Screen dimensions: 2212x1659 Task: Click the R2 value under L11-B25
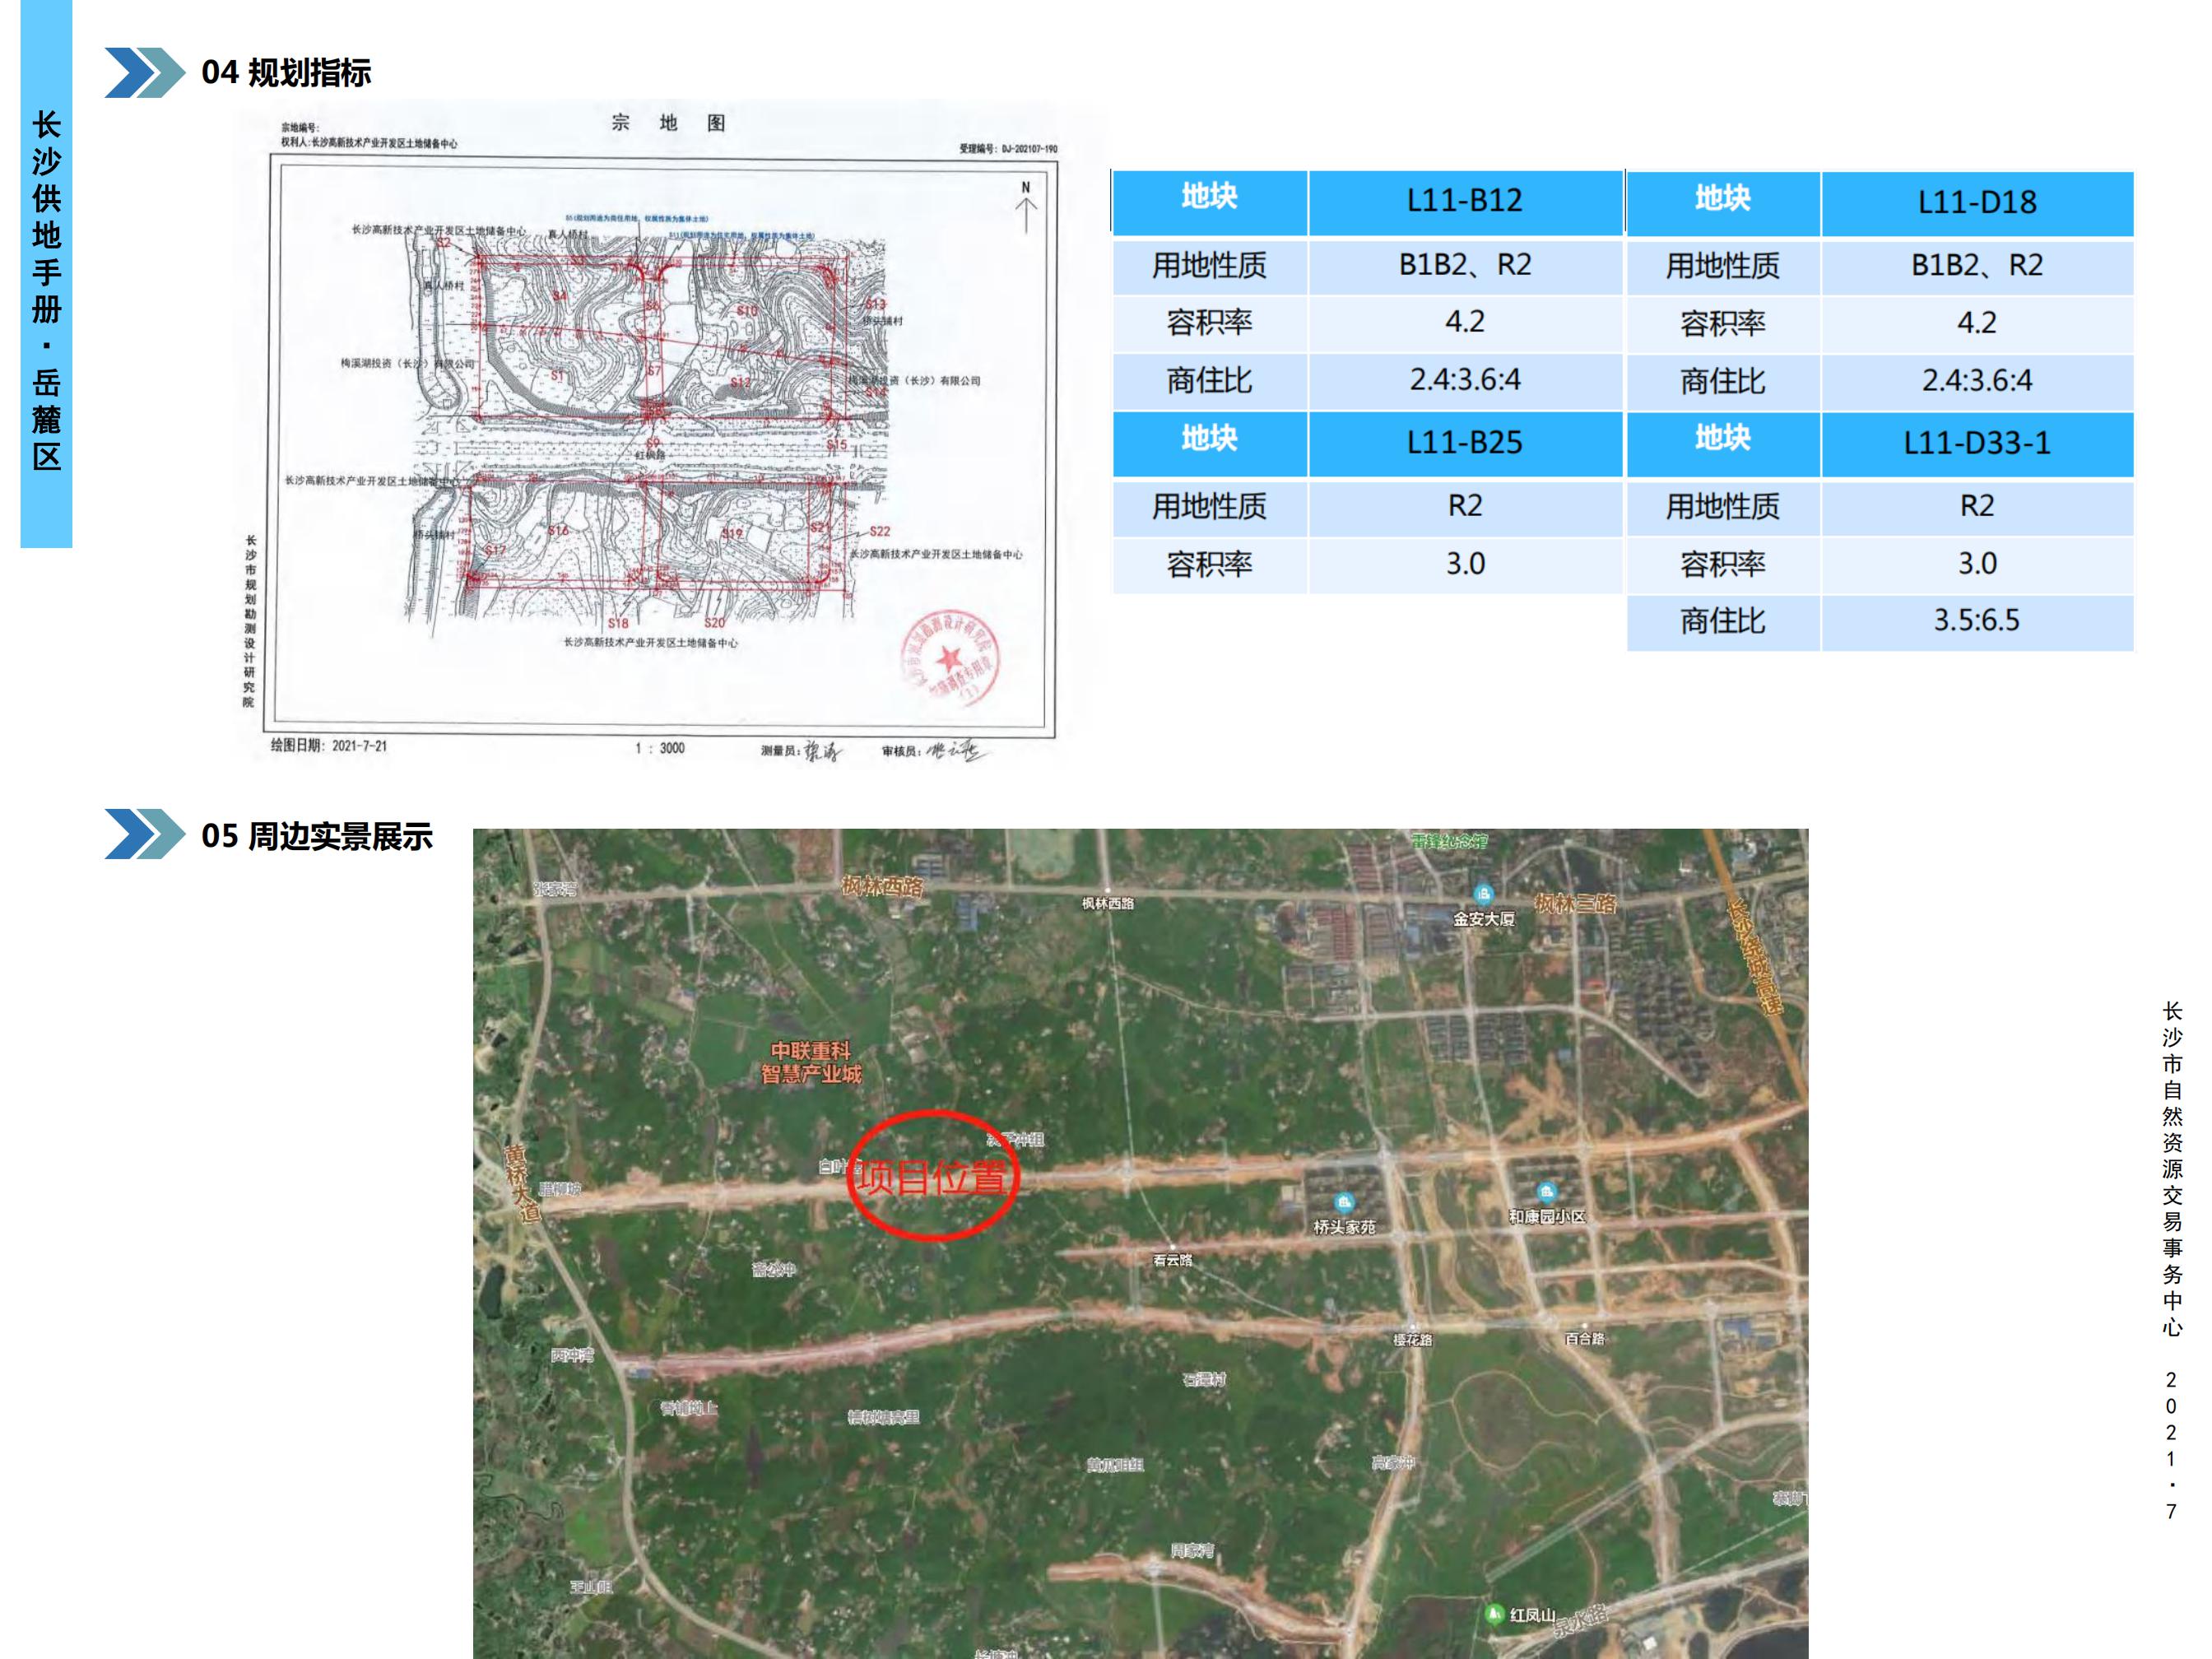[1465, 507]
